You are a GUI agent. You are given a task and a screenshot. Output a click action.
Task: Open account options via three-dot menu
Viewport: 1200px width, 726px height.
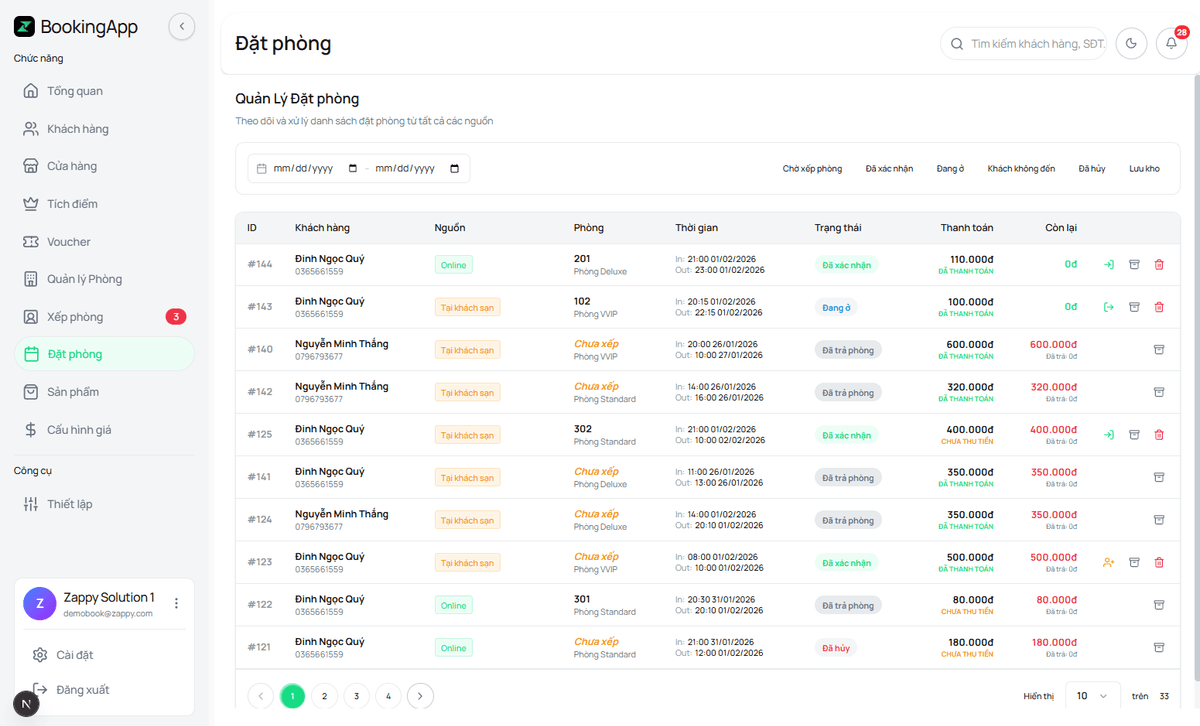176,603
